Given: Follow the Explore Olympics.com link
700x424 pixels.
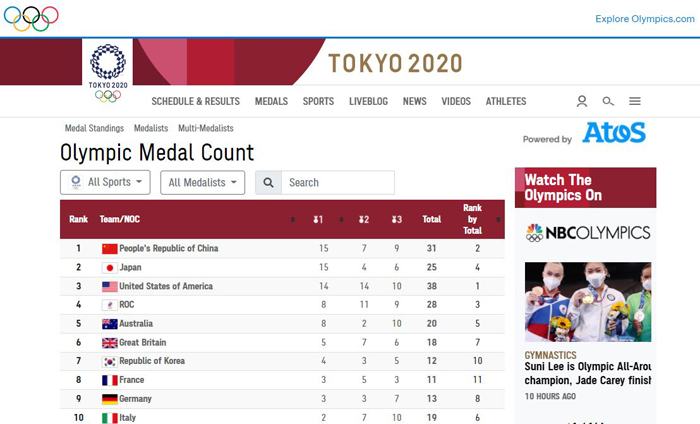Looking at the screenshot, I should point(645,19).
